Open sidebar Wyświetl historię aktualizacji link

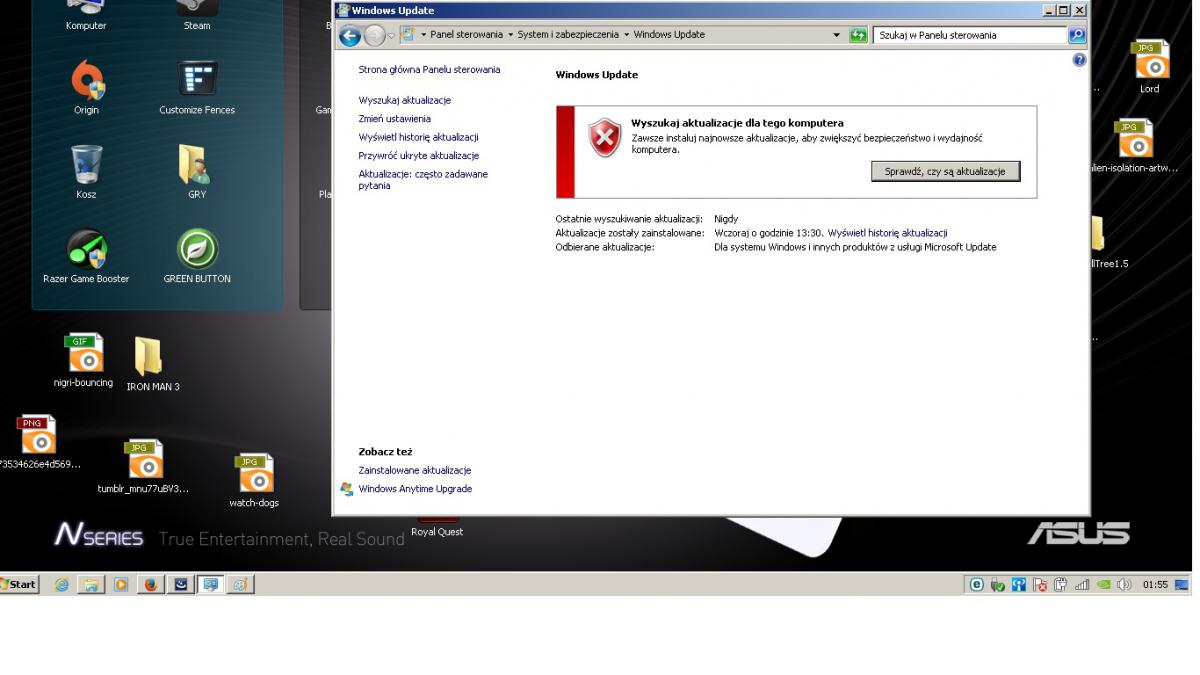418,137
